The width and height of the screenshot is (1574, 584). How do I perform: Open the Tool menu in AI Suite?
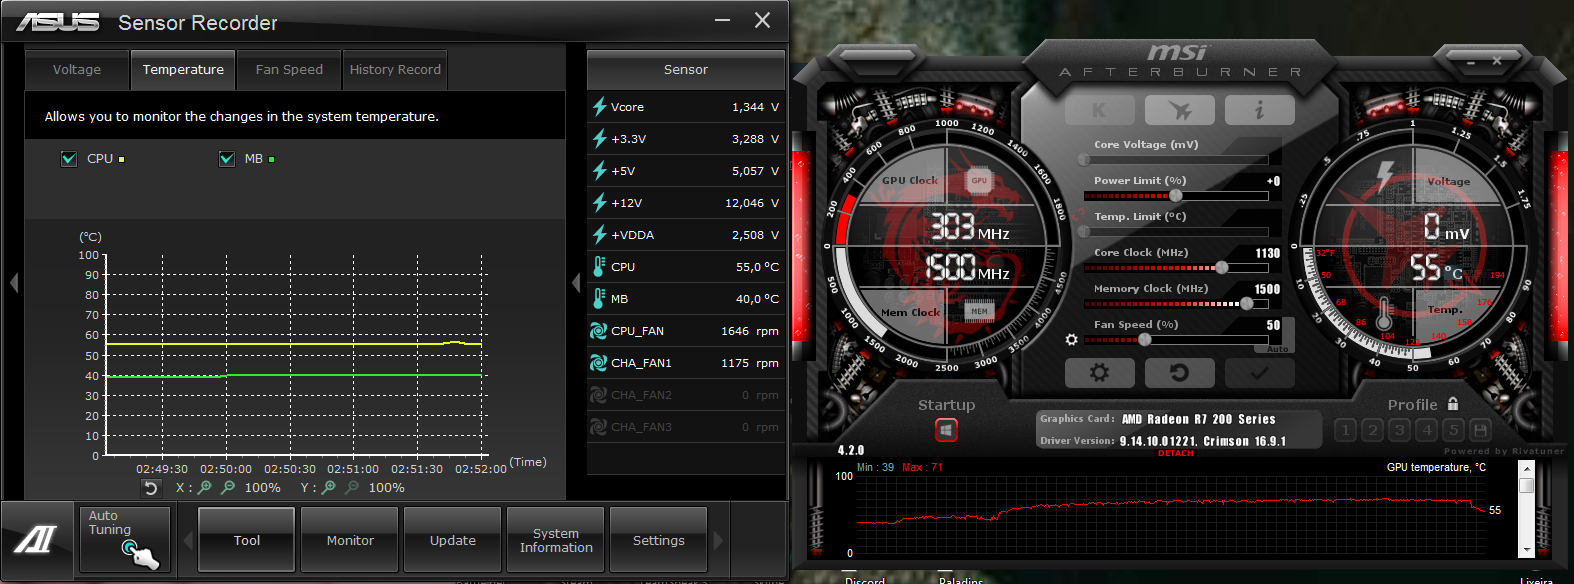tap(247, 540)
